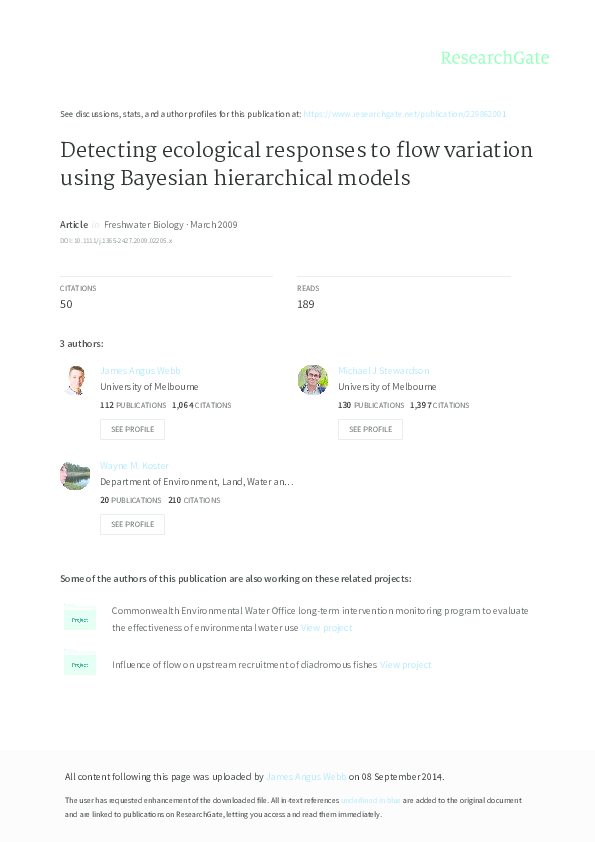Click SEE PROFILE under James Angus Webb
The image size is (595, 842).
132,429
